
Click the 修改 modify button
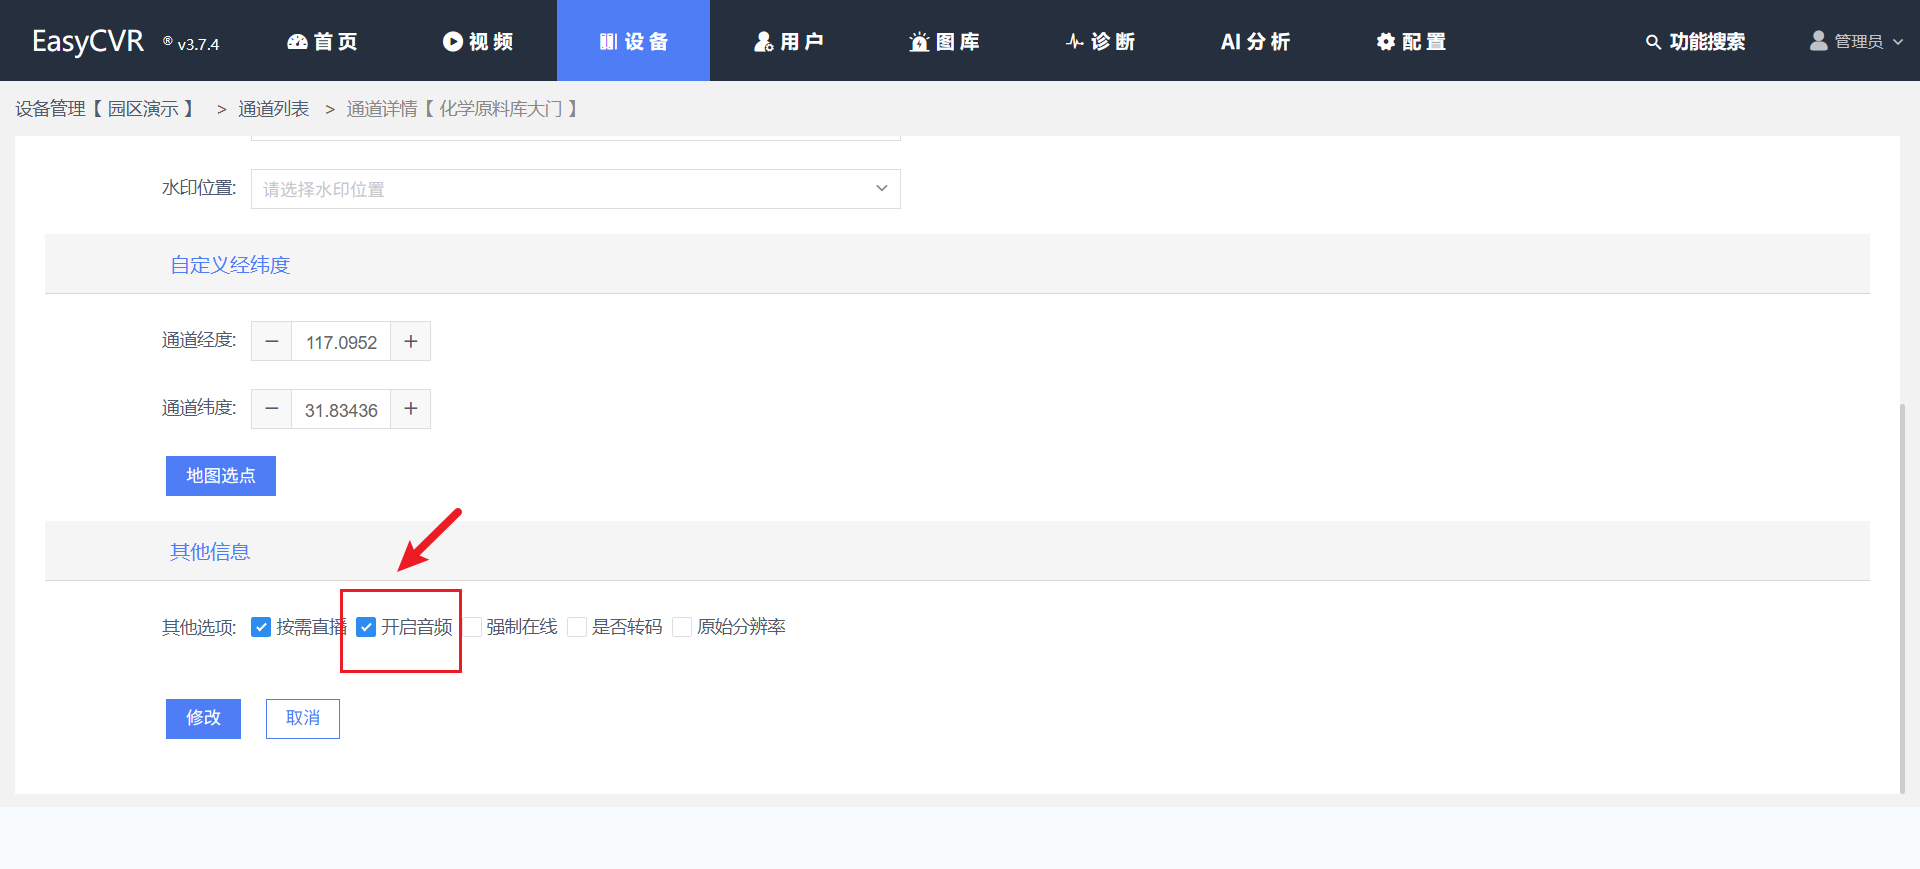pos(203,718)
